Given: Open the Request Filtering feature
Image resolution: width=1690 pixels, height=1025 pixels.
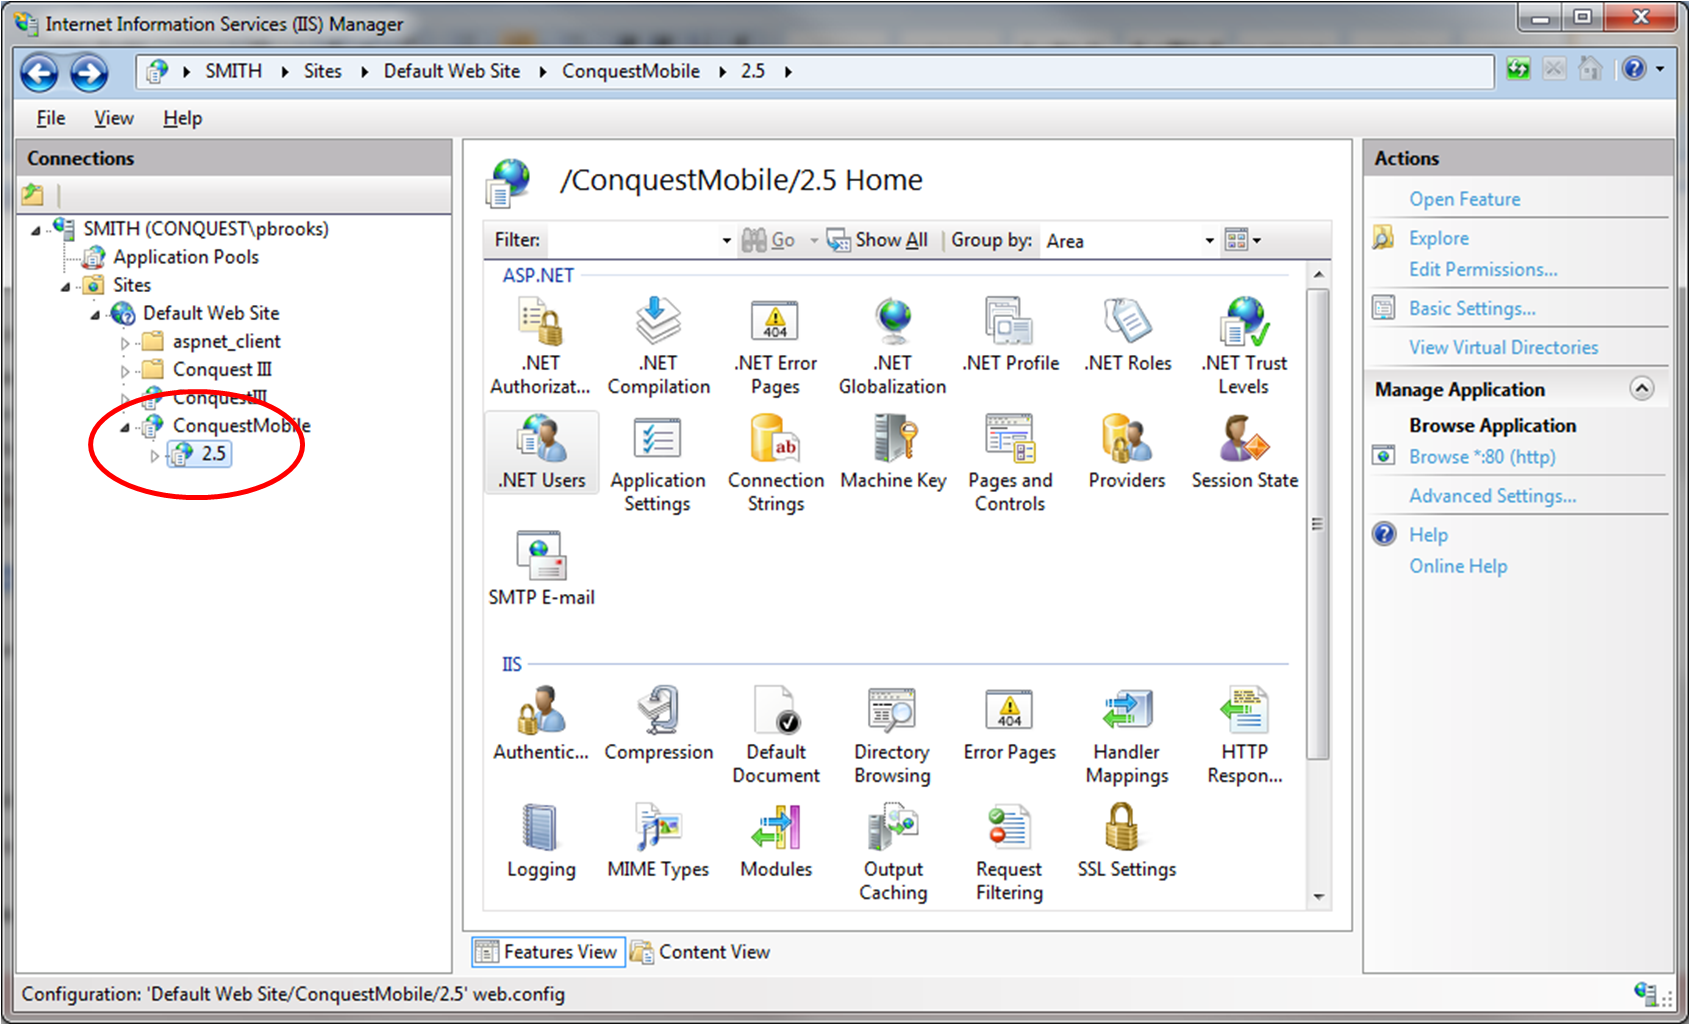Looking at the screenshot, I should point(1010,853).
